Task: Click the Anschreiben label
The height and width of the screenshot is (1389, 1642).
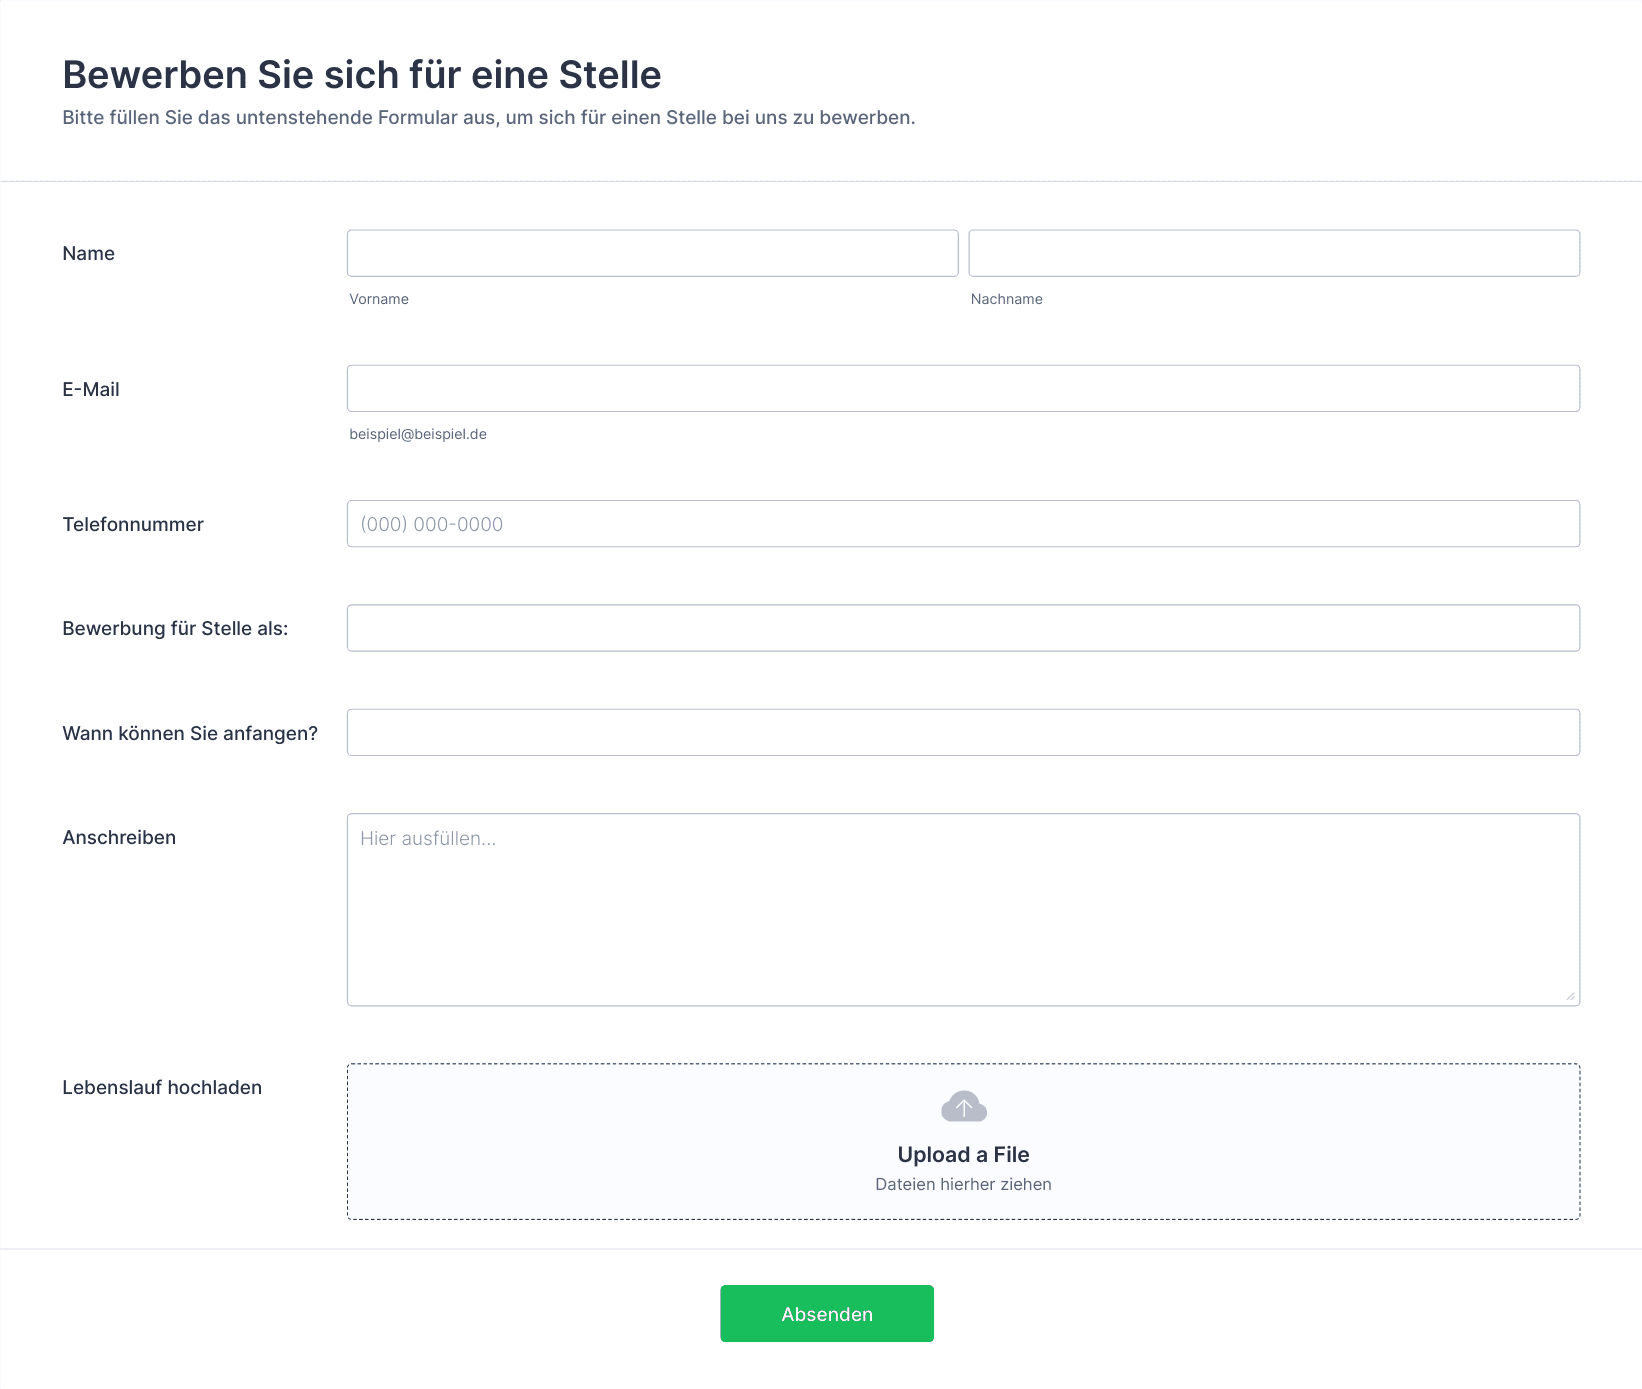Action: pyautogui.click(x=119, y=838)
